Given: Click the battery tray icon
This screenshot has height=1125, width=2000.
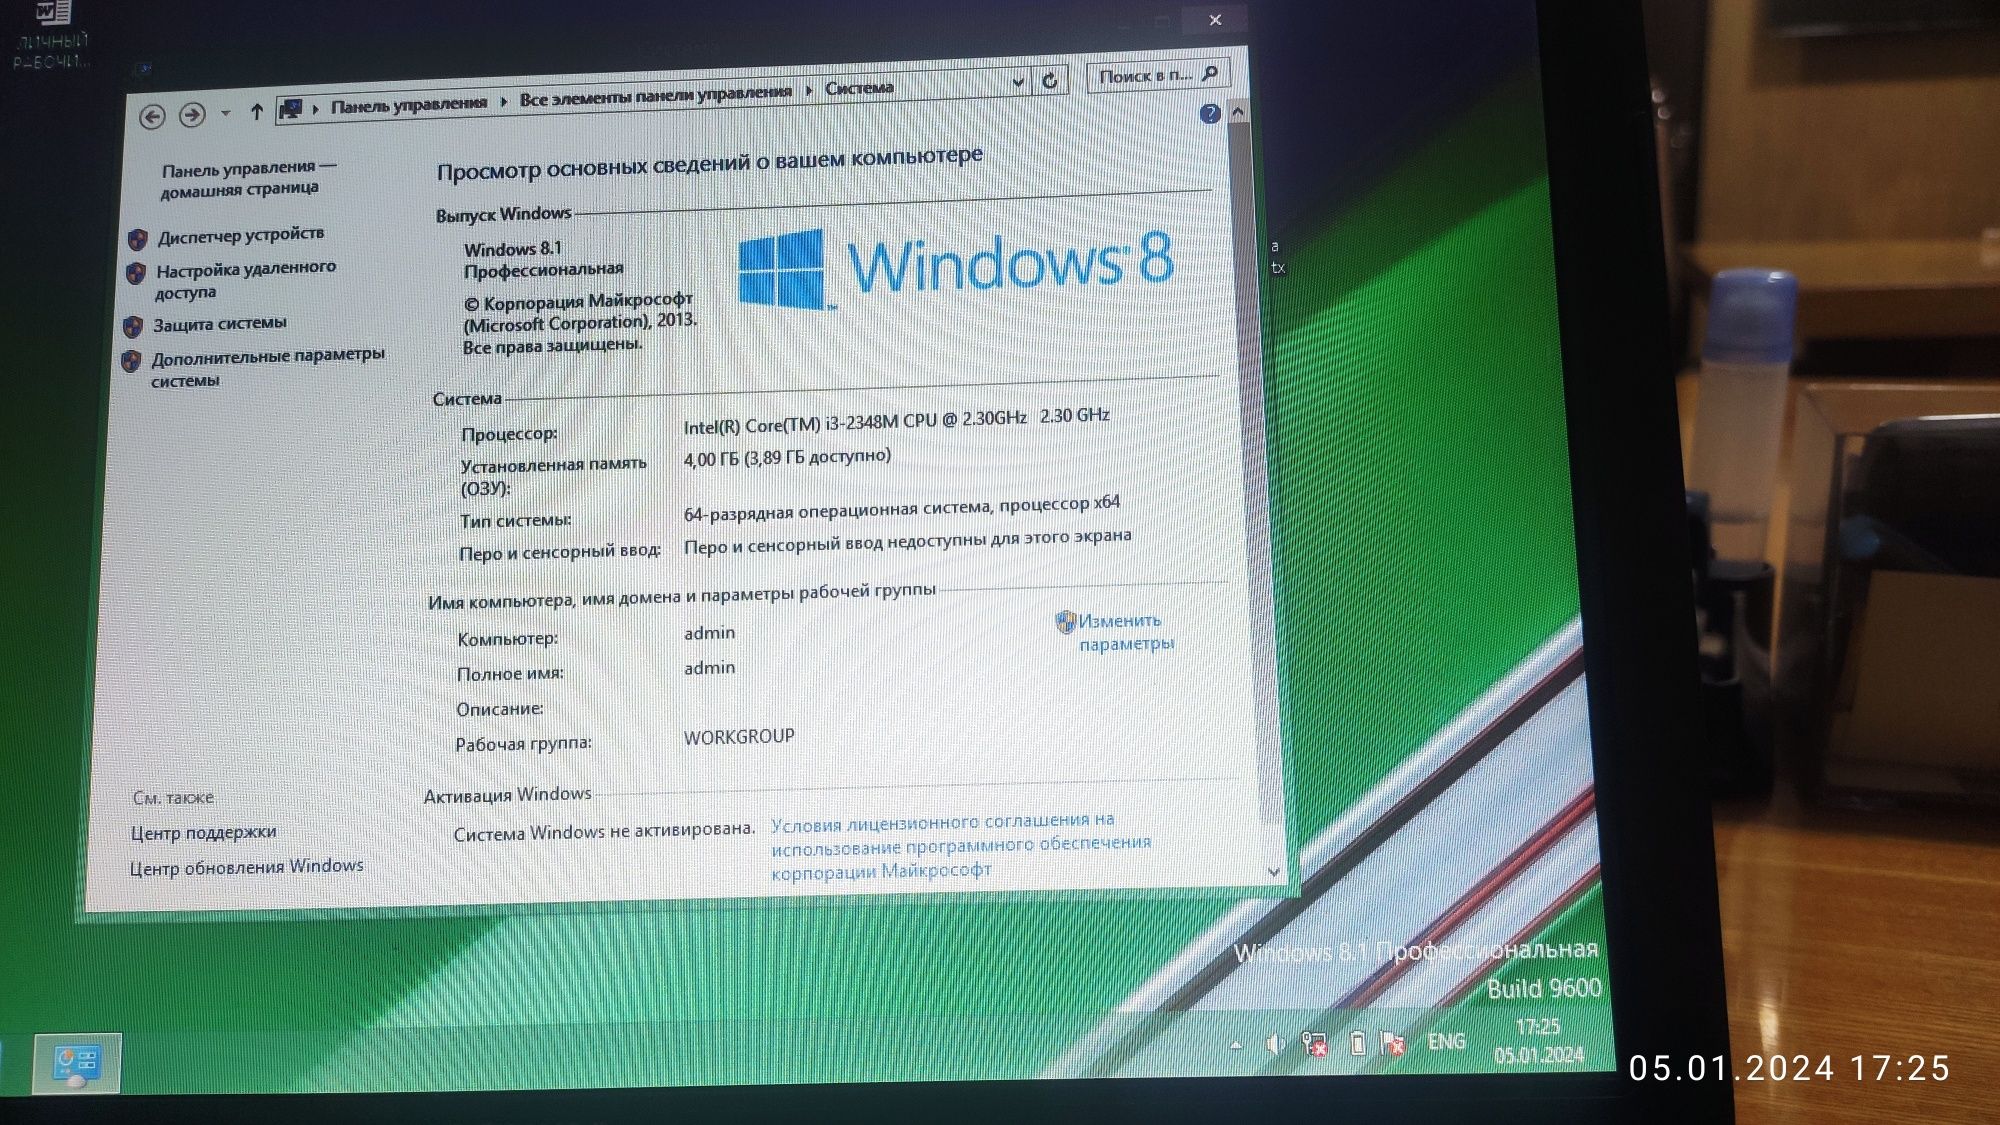Looking at the screenshot, I should 1357,1043.
